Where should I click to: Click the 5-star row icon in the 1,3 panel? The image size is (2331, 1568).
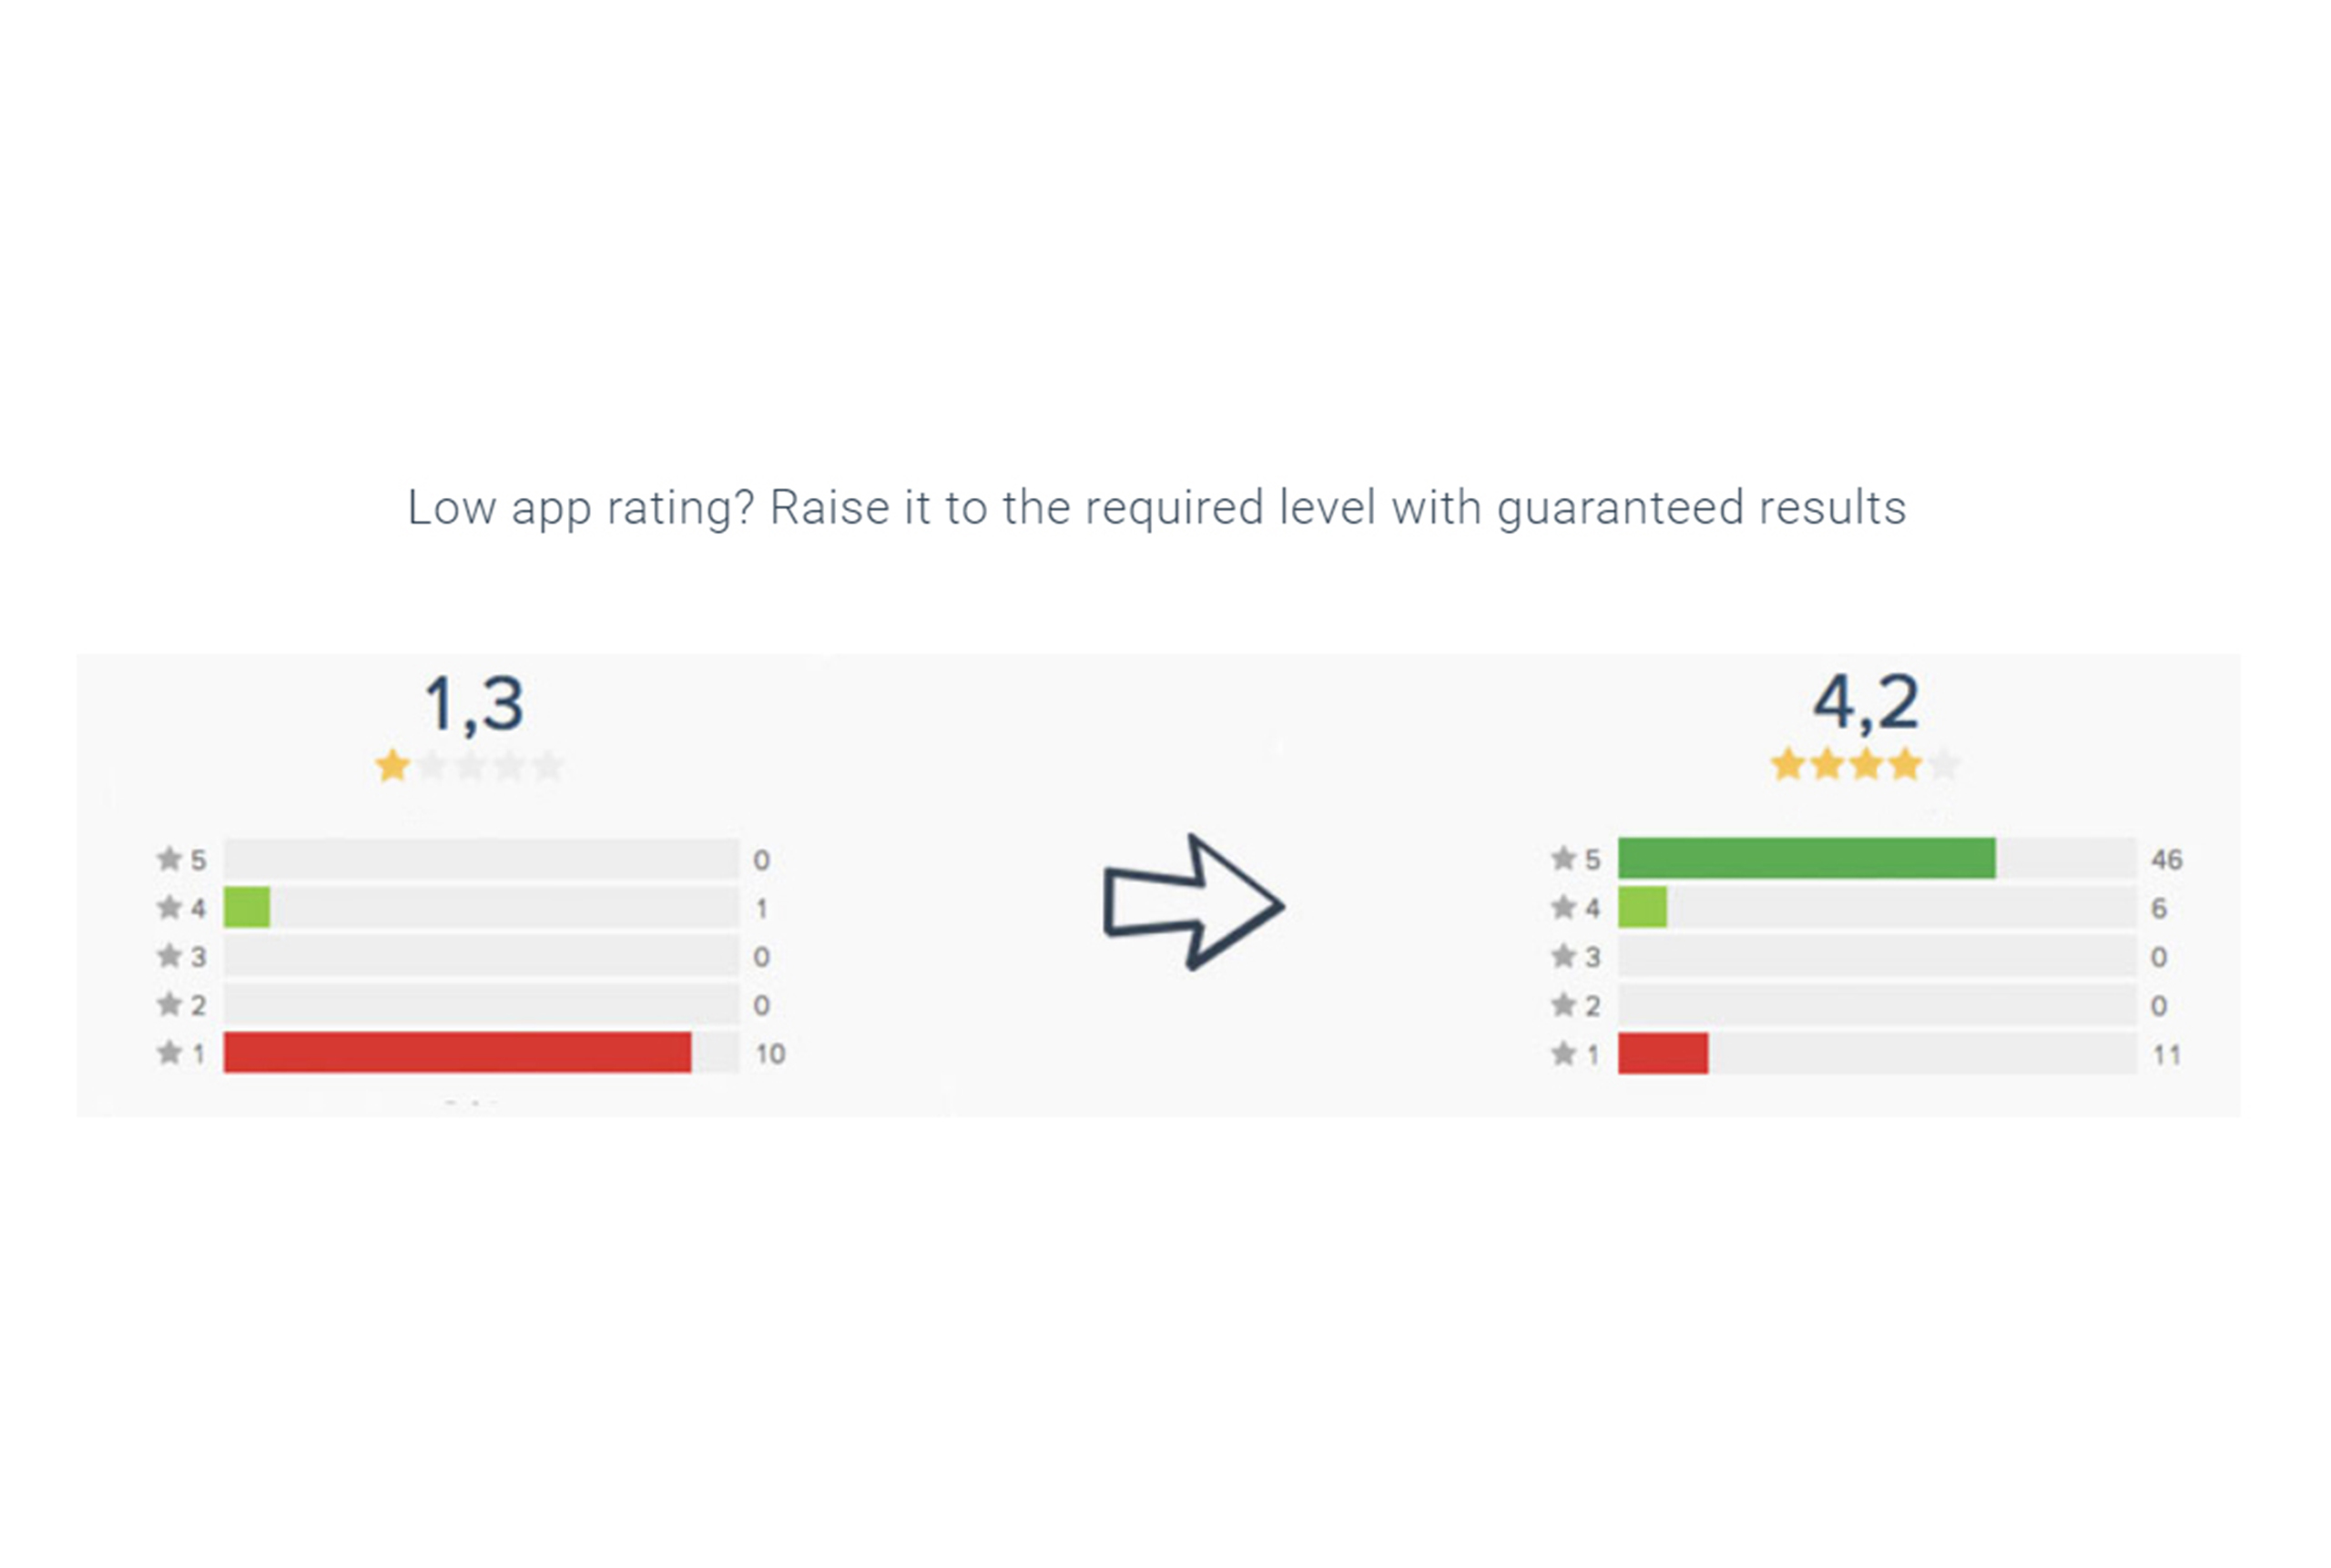coord(169,858)
